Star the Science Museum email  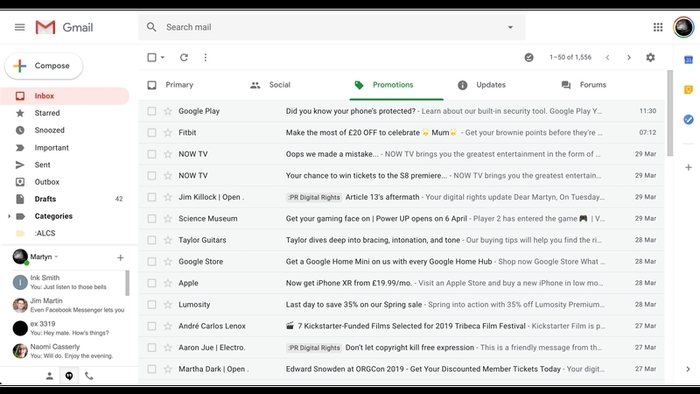168,219
